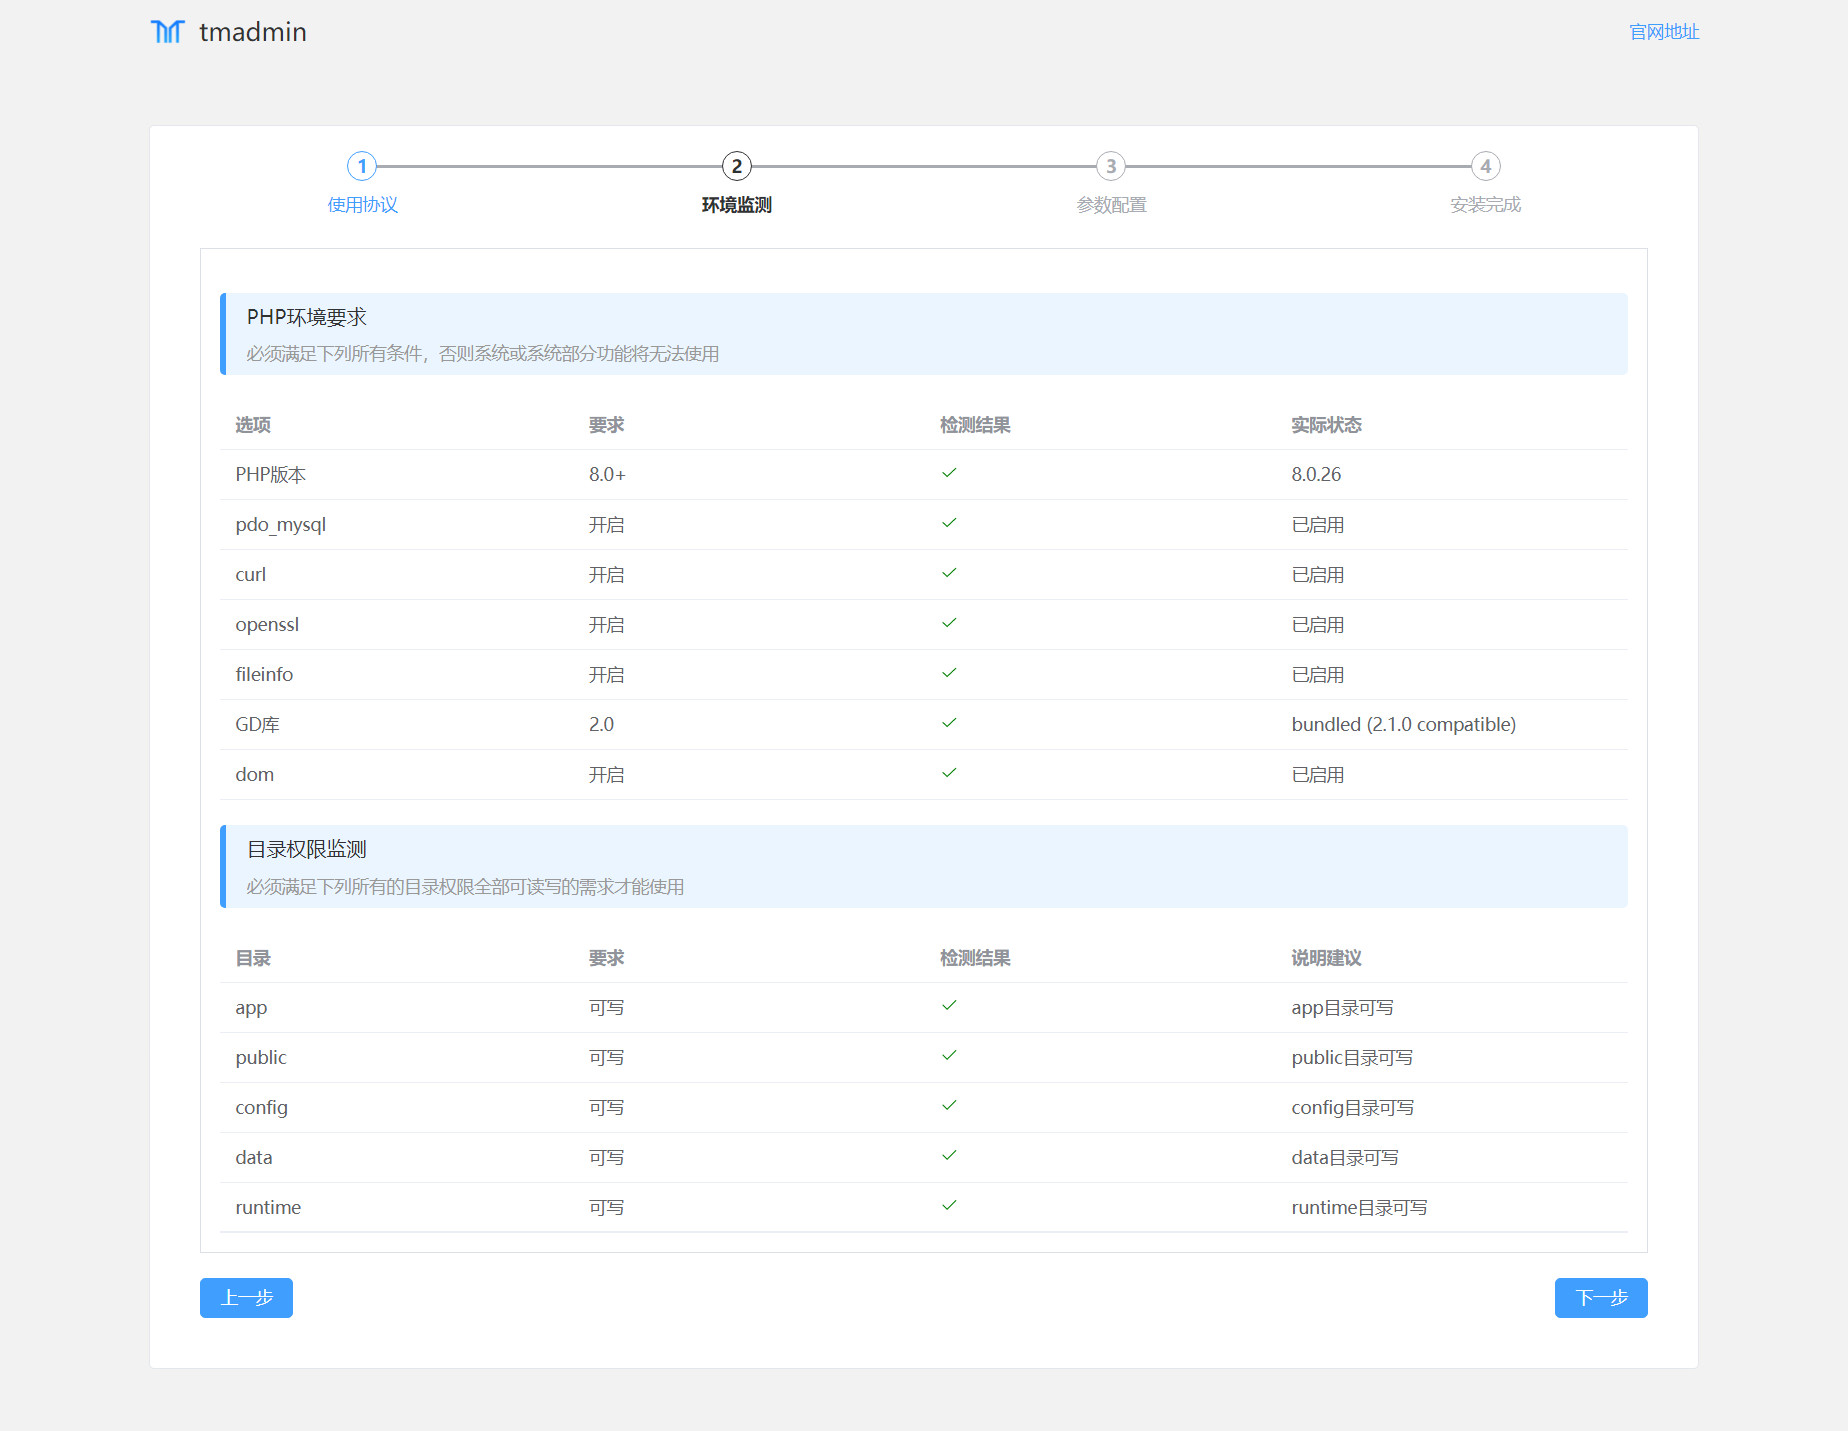Select step 1 circle 使用协议
Image resolution: width=1848 pixels, height=1431 pixels.
coord(362,166)
